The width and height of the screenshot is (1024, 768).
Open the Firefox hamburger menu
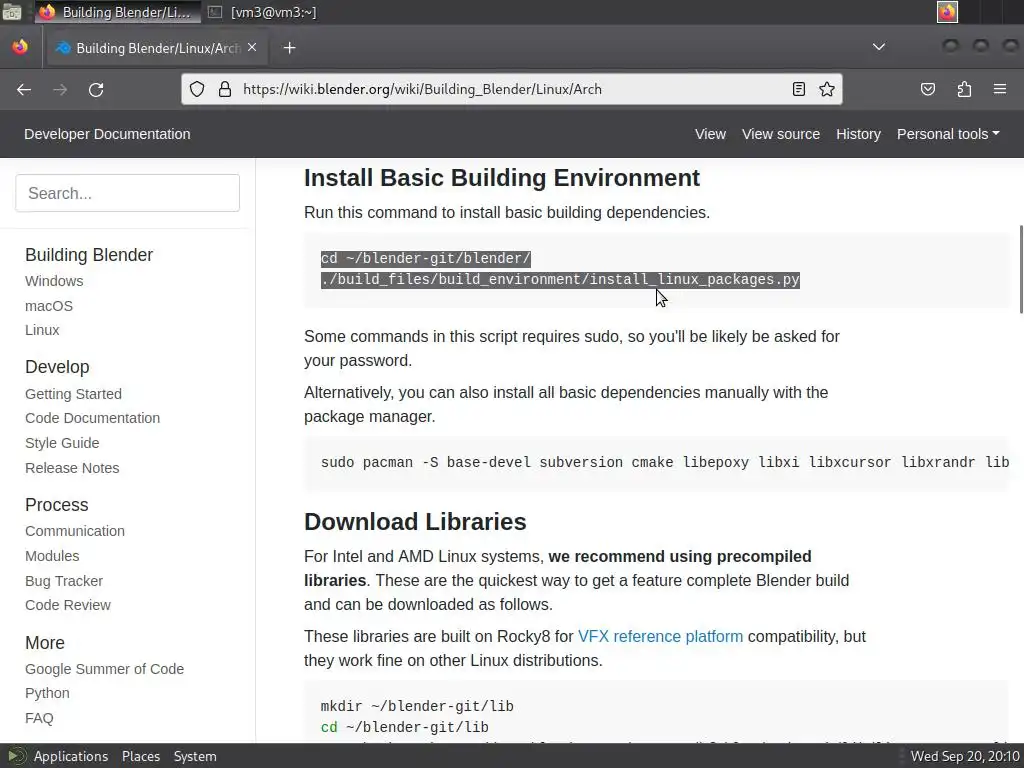pos(1000,89)
